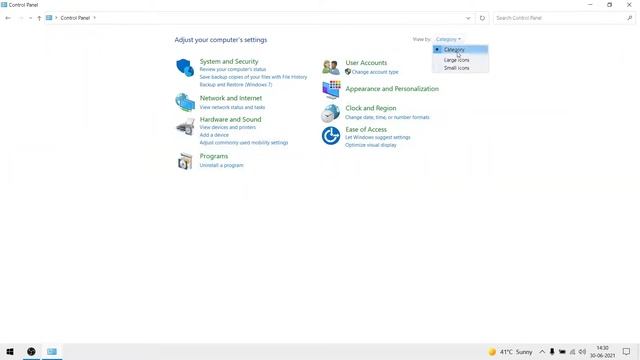
Task: Click Change account type
Action: (x=375, y=72)
